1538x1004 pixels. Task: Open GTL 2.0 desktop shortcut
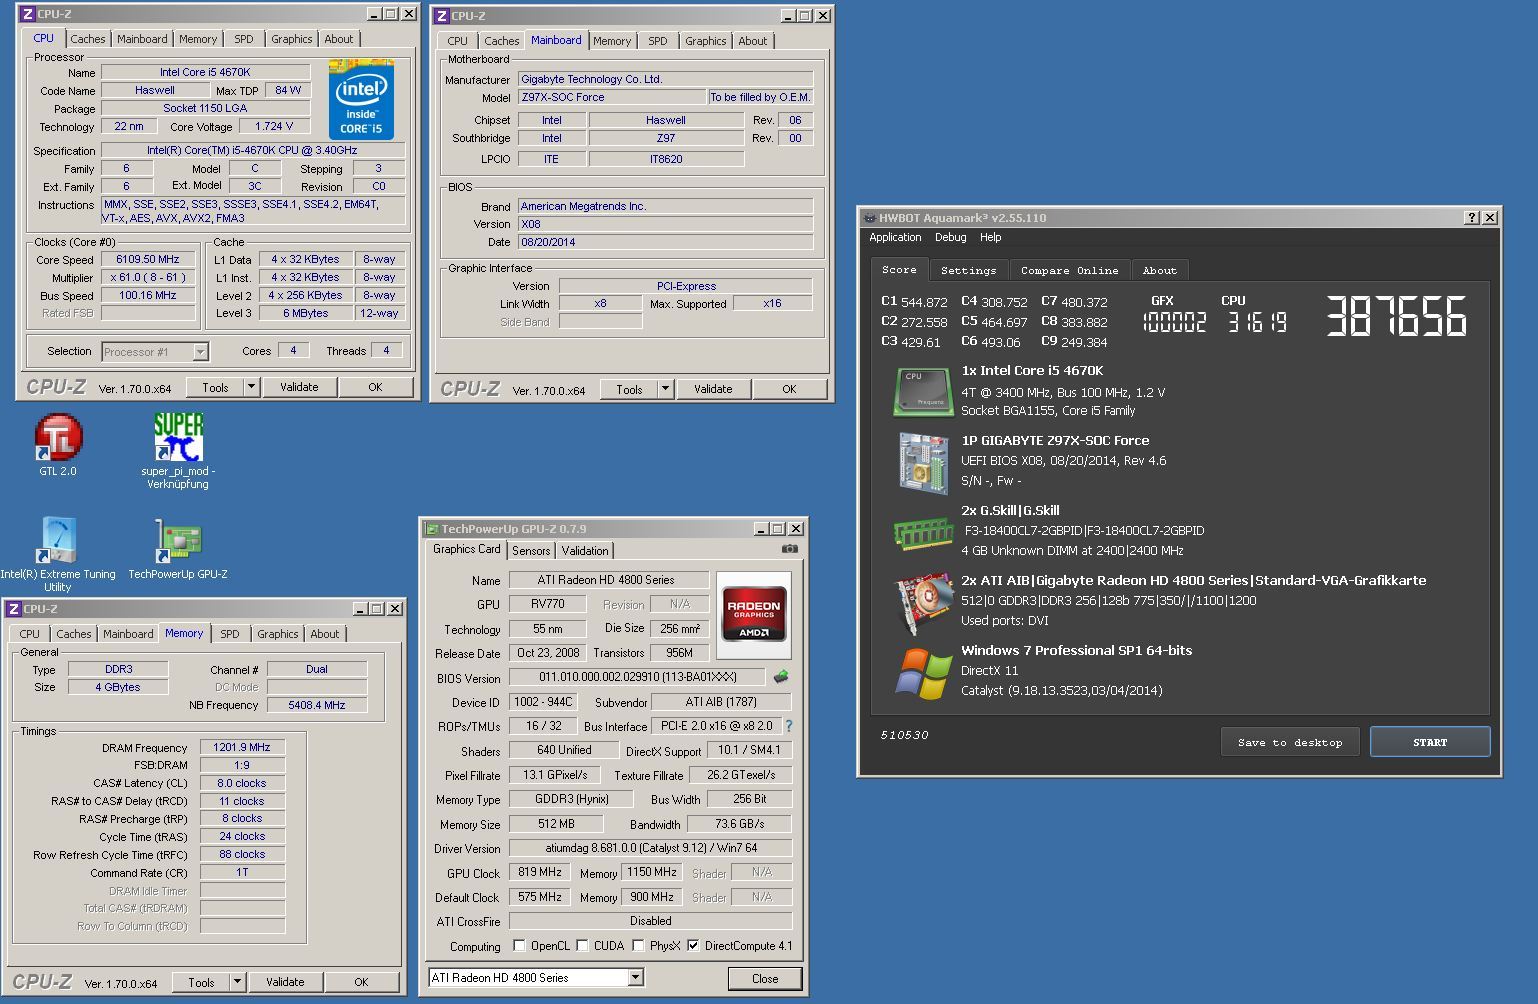coord(58,439)
